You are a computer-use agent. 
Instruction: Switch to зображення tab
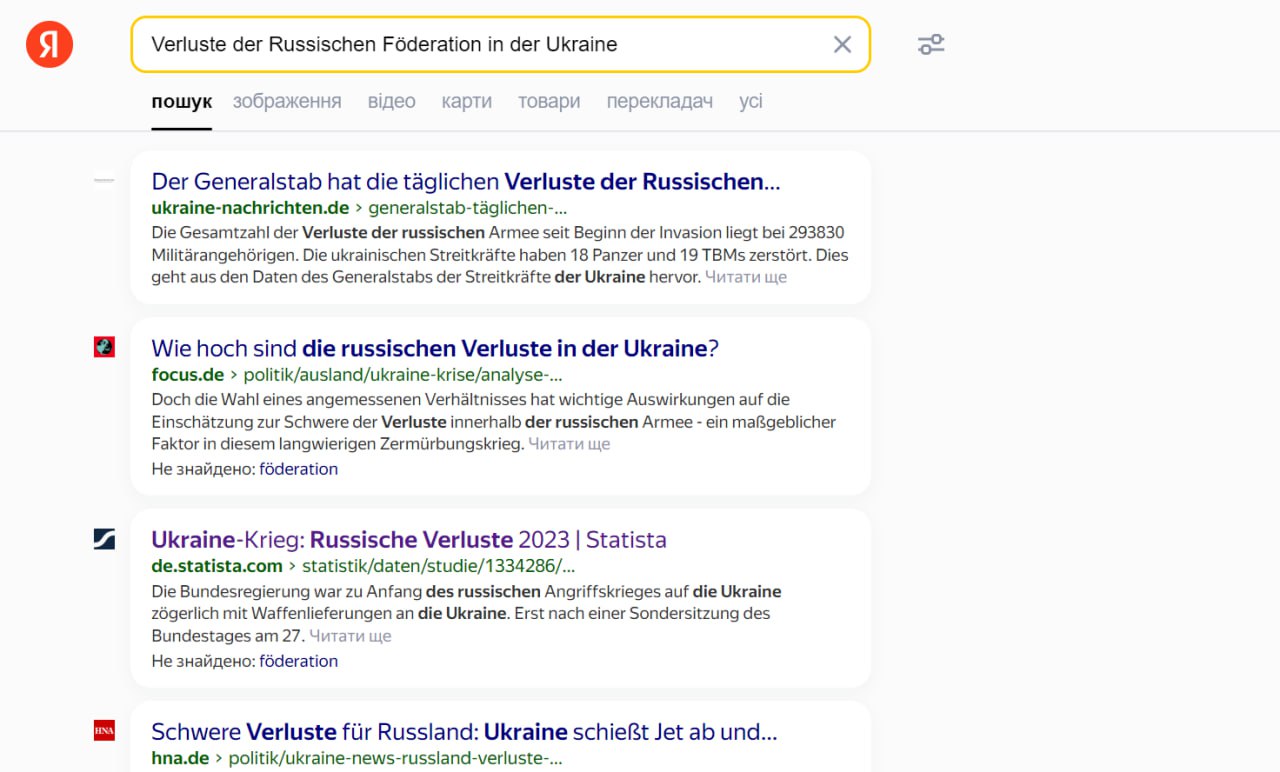click(287, 101)
